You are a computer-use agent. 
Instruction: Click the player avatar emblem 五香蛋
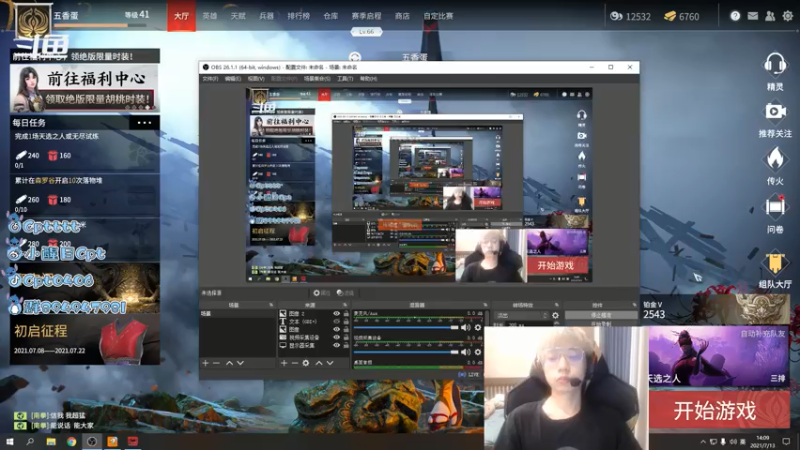tap(33, 21)
